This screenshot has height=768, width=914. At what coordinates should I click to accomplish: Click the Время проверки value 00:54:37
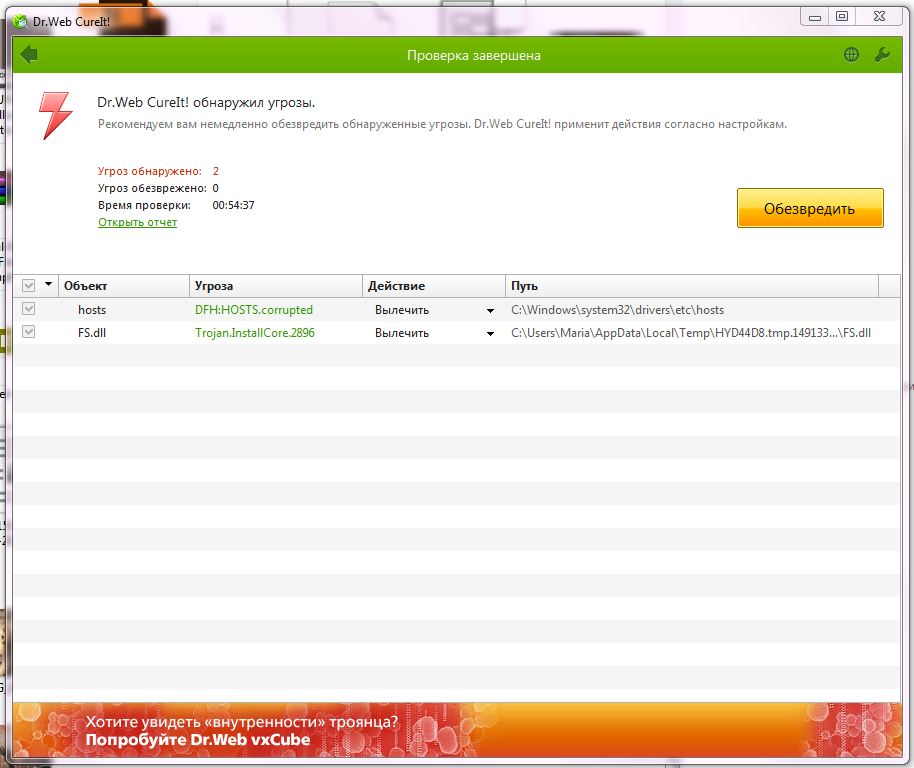point(233,205)
